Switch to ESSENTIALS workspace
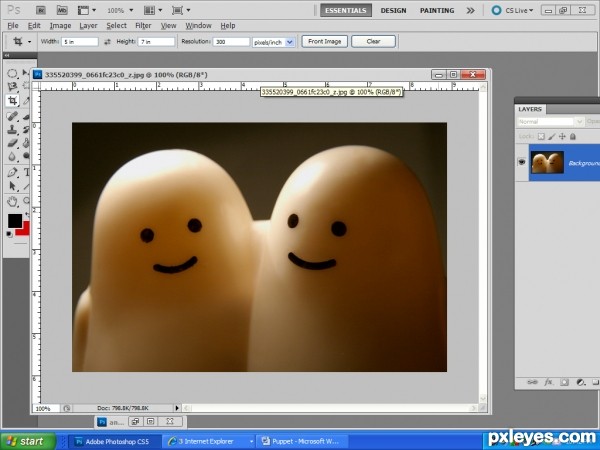The width and height of the screenshot is (600, 450). [x=346, y=10]
